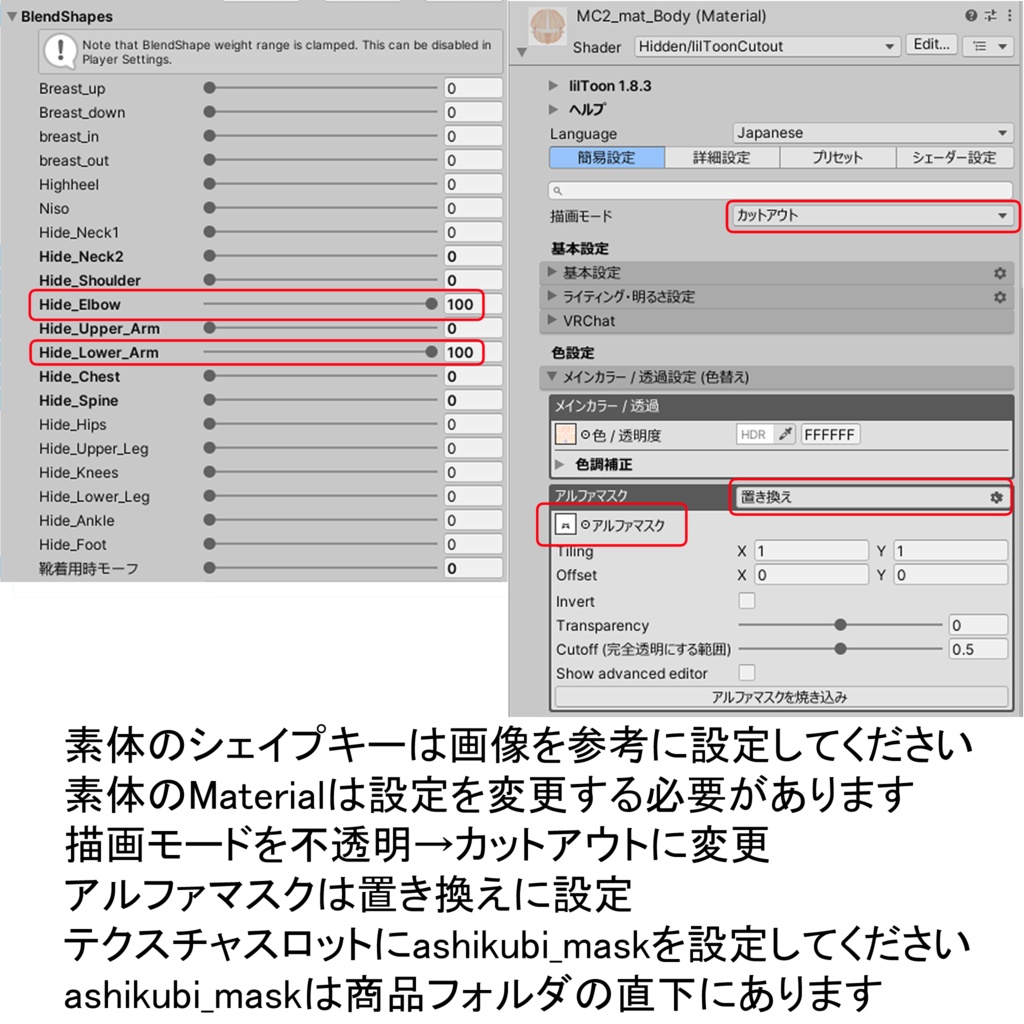The height and width of the screenshot is (1024, 1024).
Task: Click Hide_Knees blendshape label
Action: coord(78,472)
